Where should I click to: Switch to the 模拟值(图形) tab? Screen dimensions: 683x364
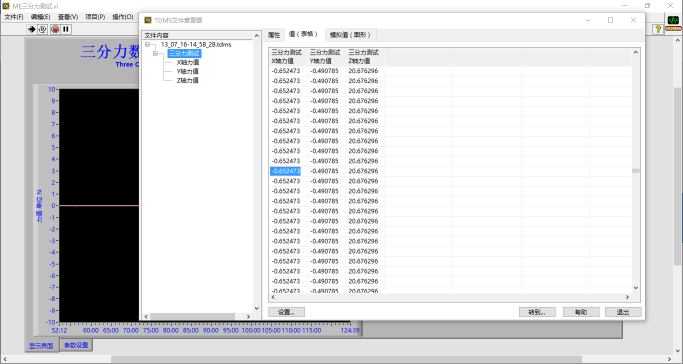[x=350, y=35]
